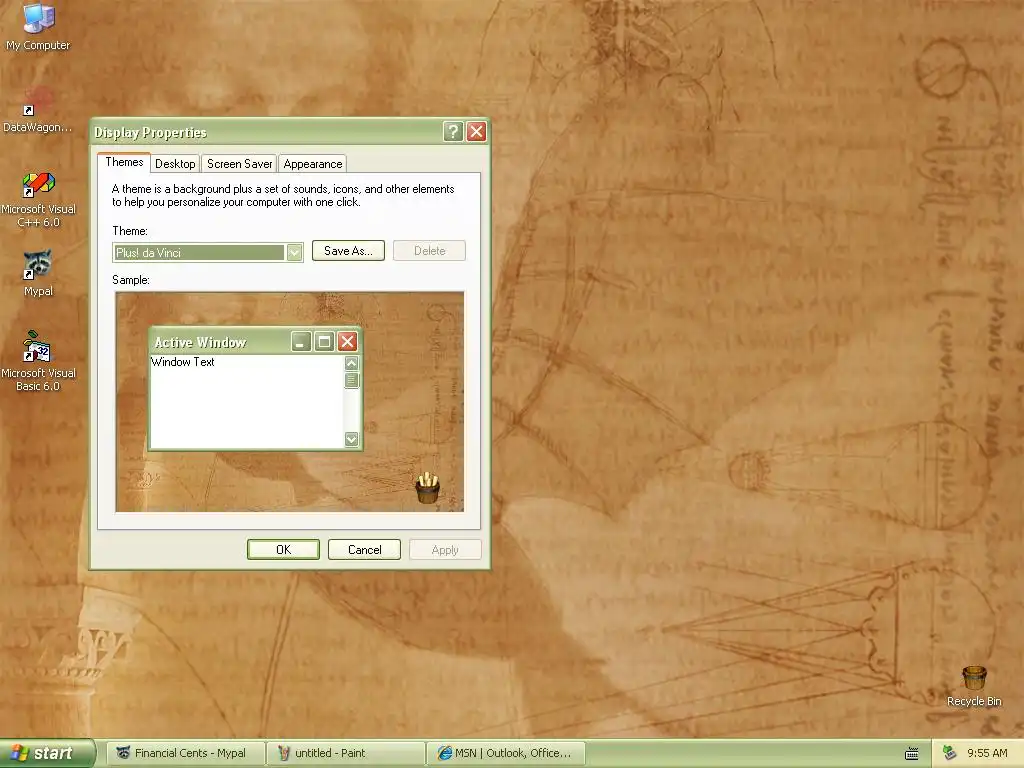
Task: Select the DataWagon desktop shortcut
Action: (38, 110)
